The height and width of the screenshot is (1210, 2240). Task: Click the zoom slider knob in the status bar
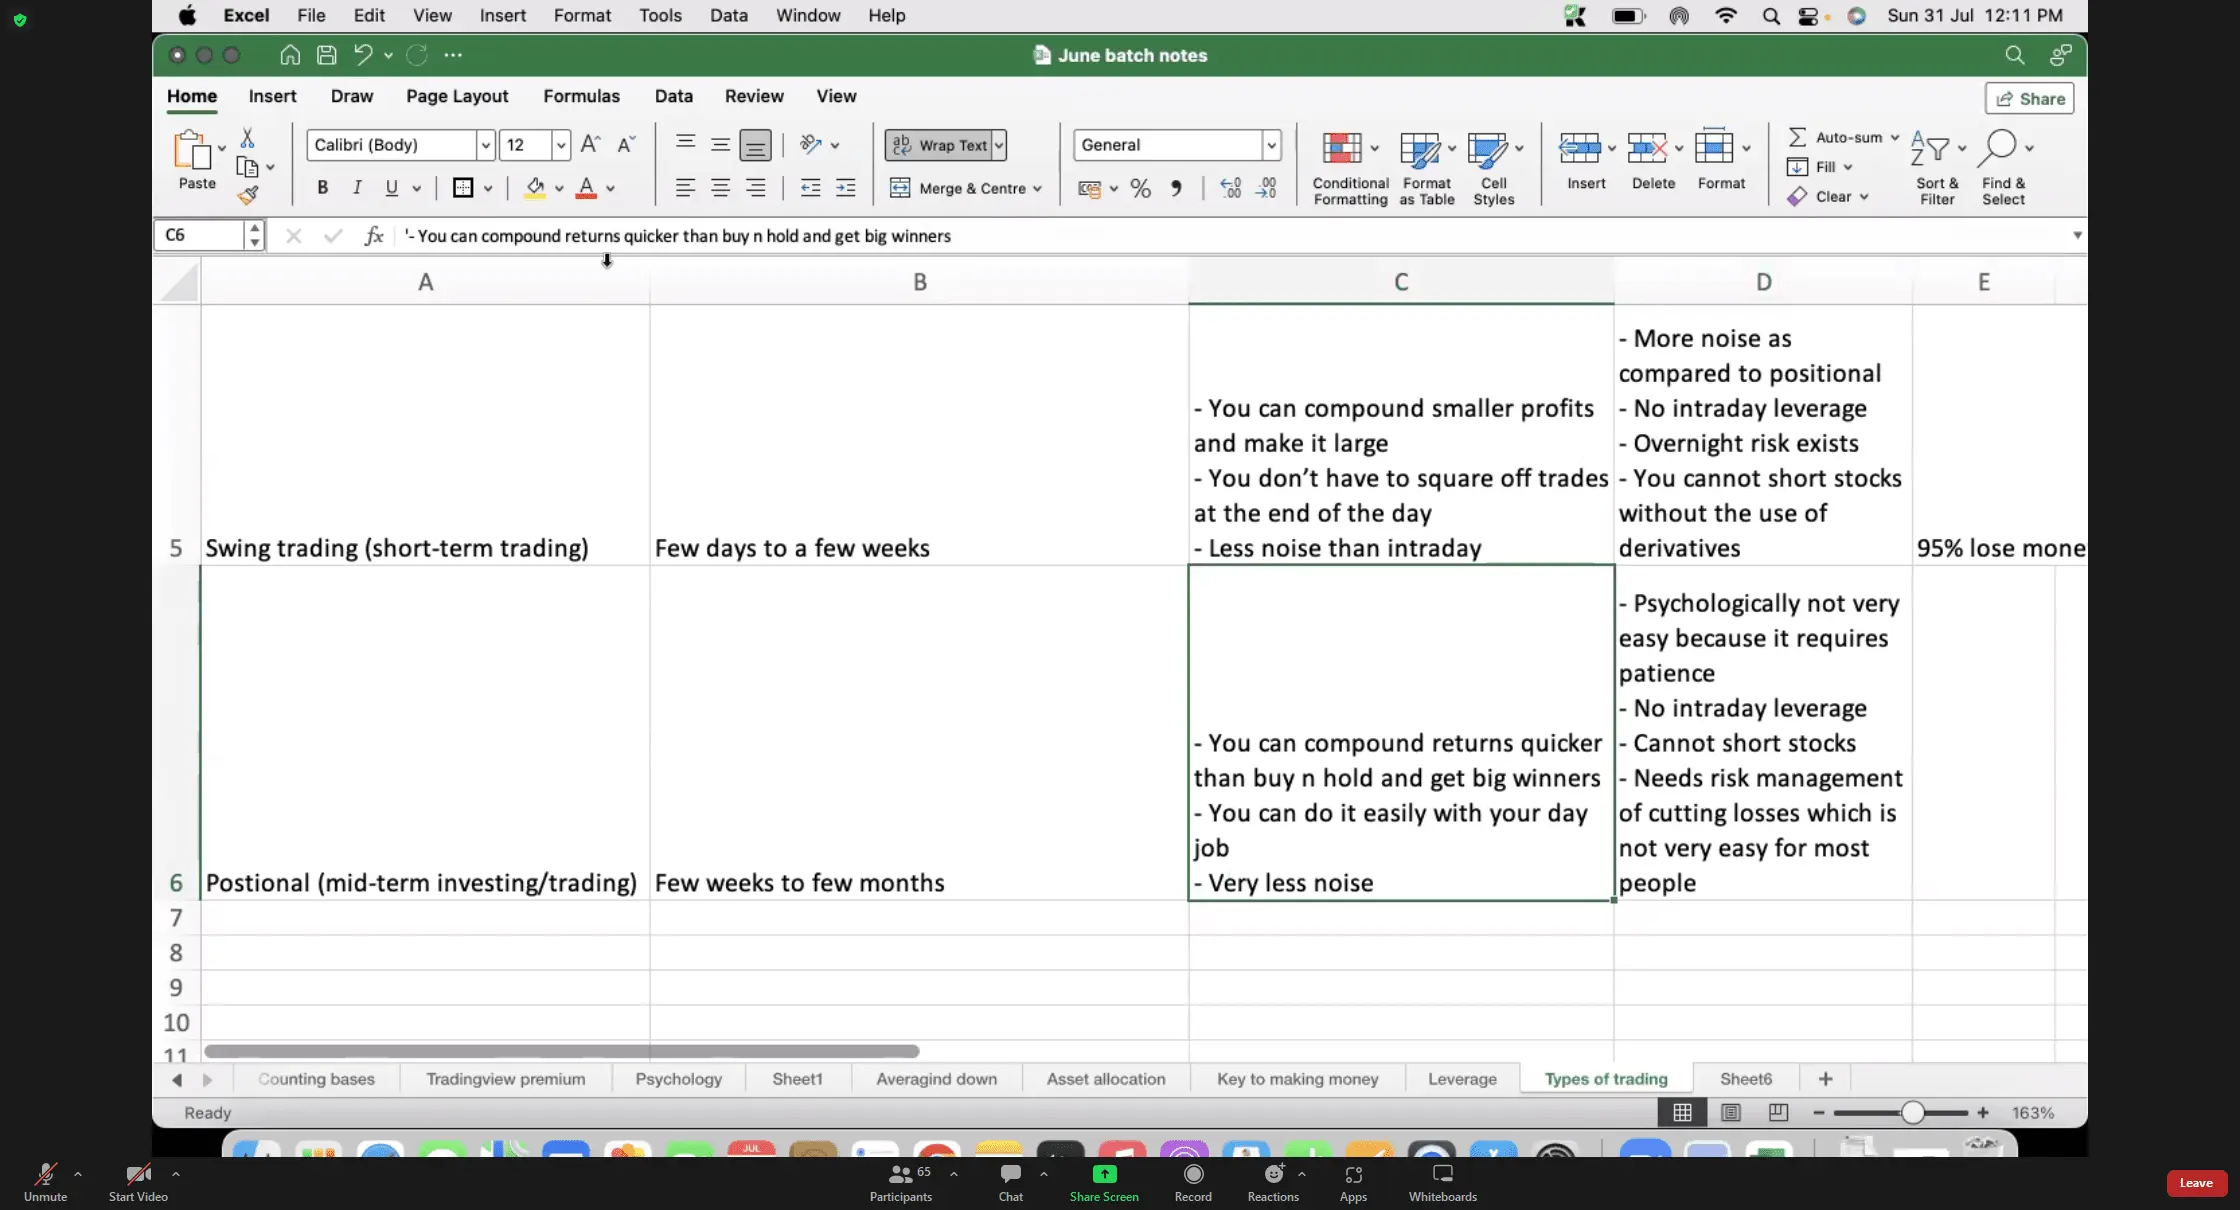pyautogui.click(x=1912, y=1112)
